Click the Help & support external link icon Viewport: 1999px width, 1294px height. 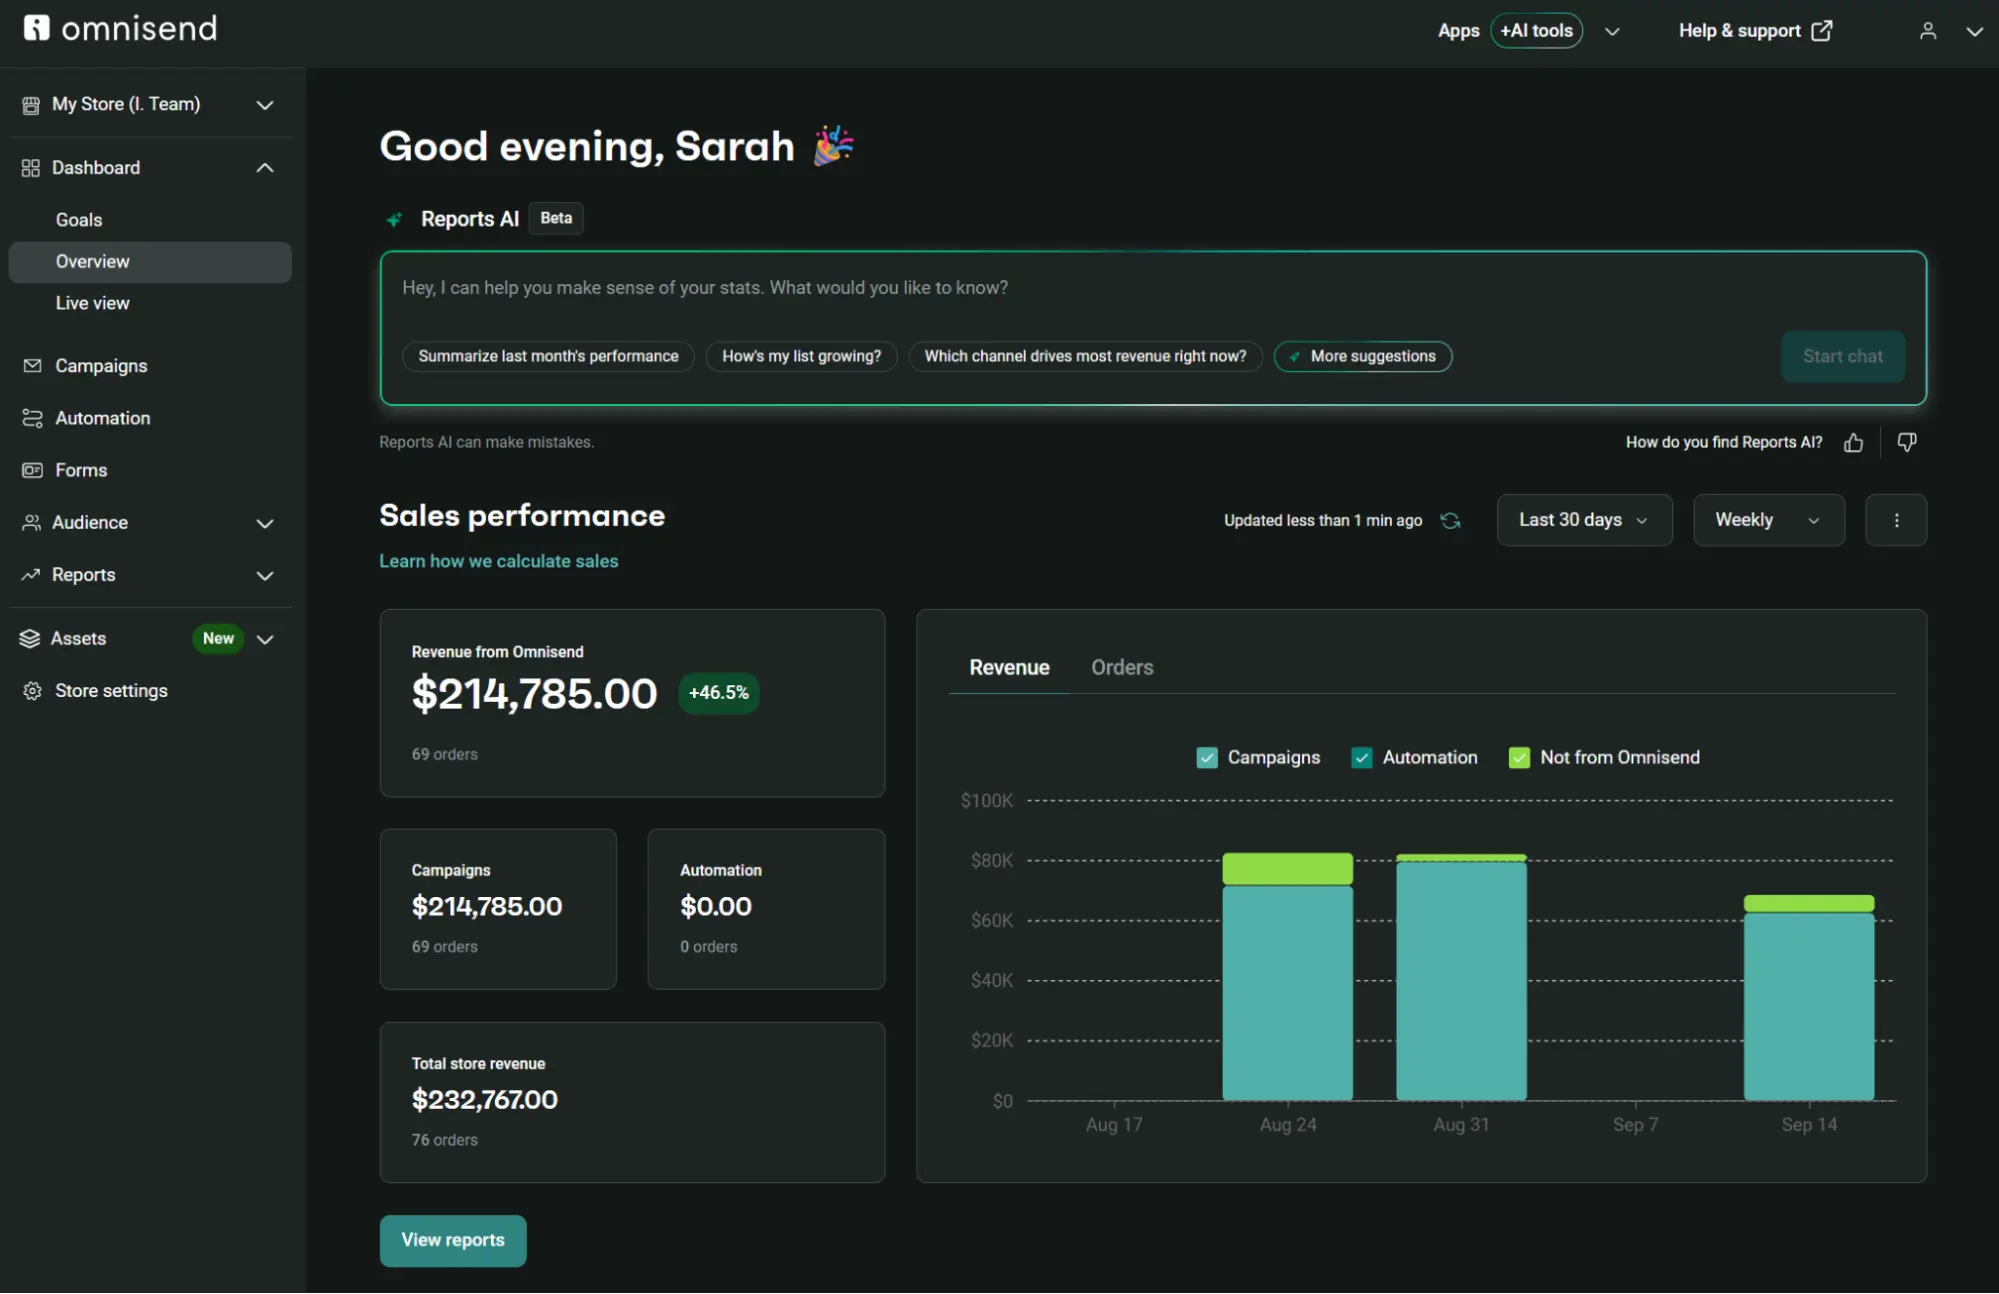1822,31
